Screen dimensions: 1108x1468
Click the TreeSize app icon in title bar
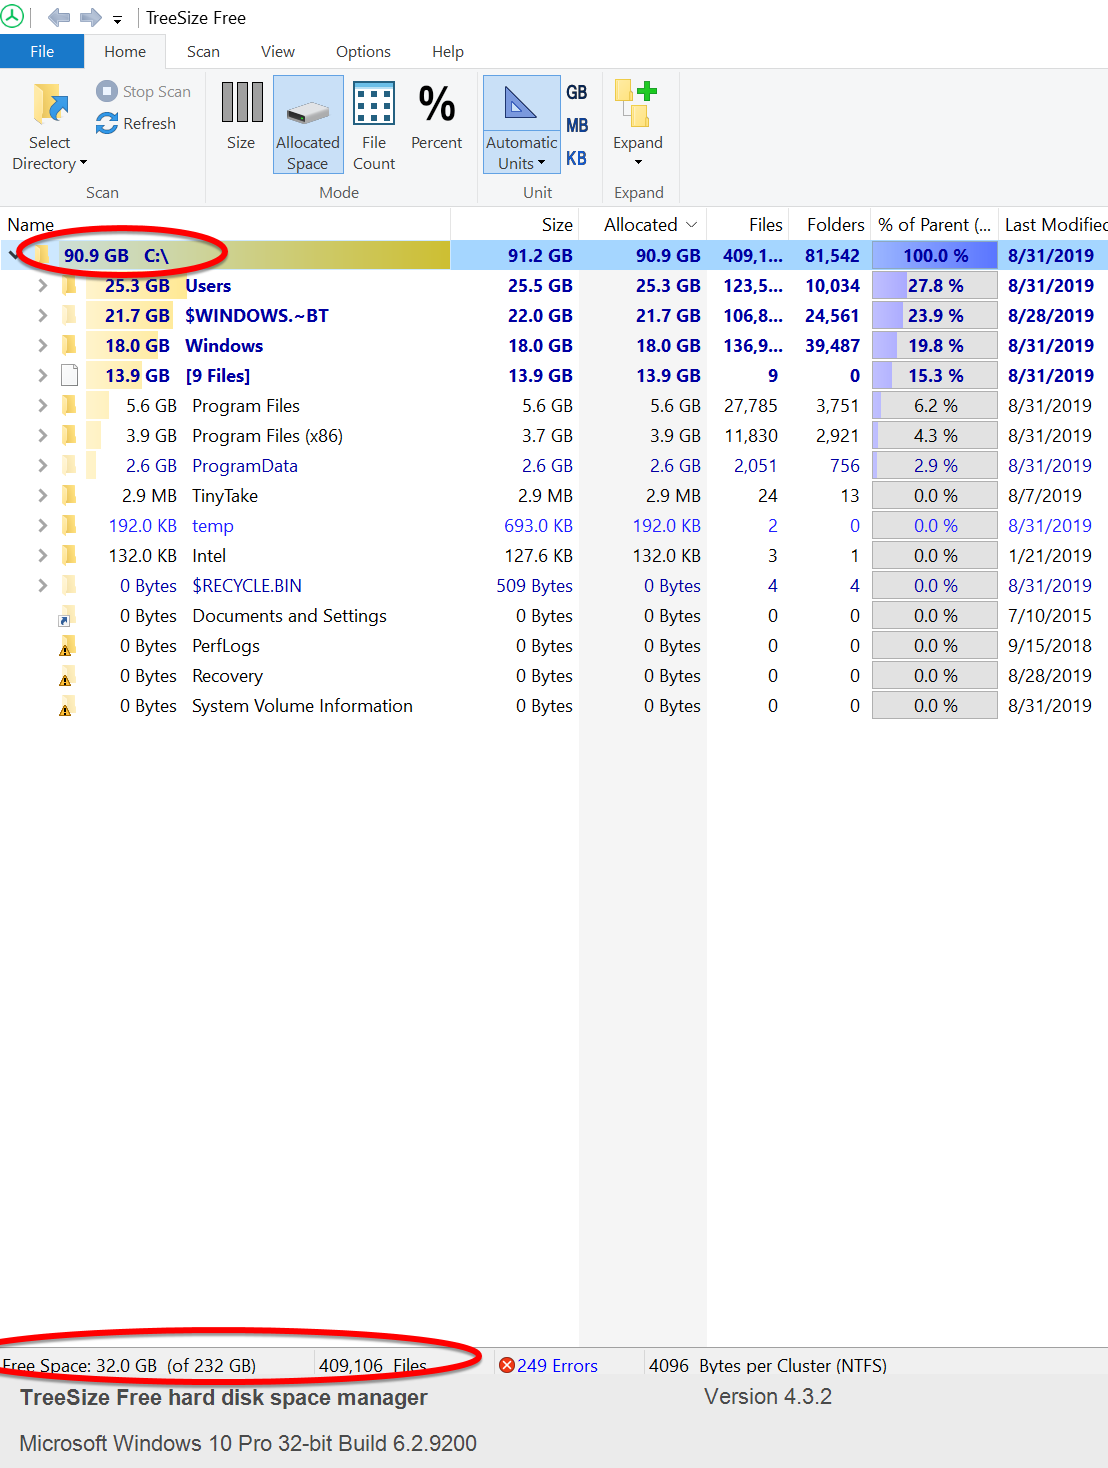(x=12, y=16)
